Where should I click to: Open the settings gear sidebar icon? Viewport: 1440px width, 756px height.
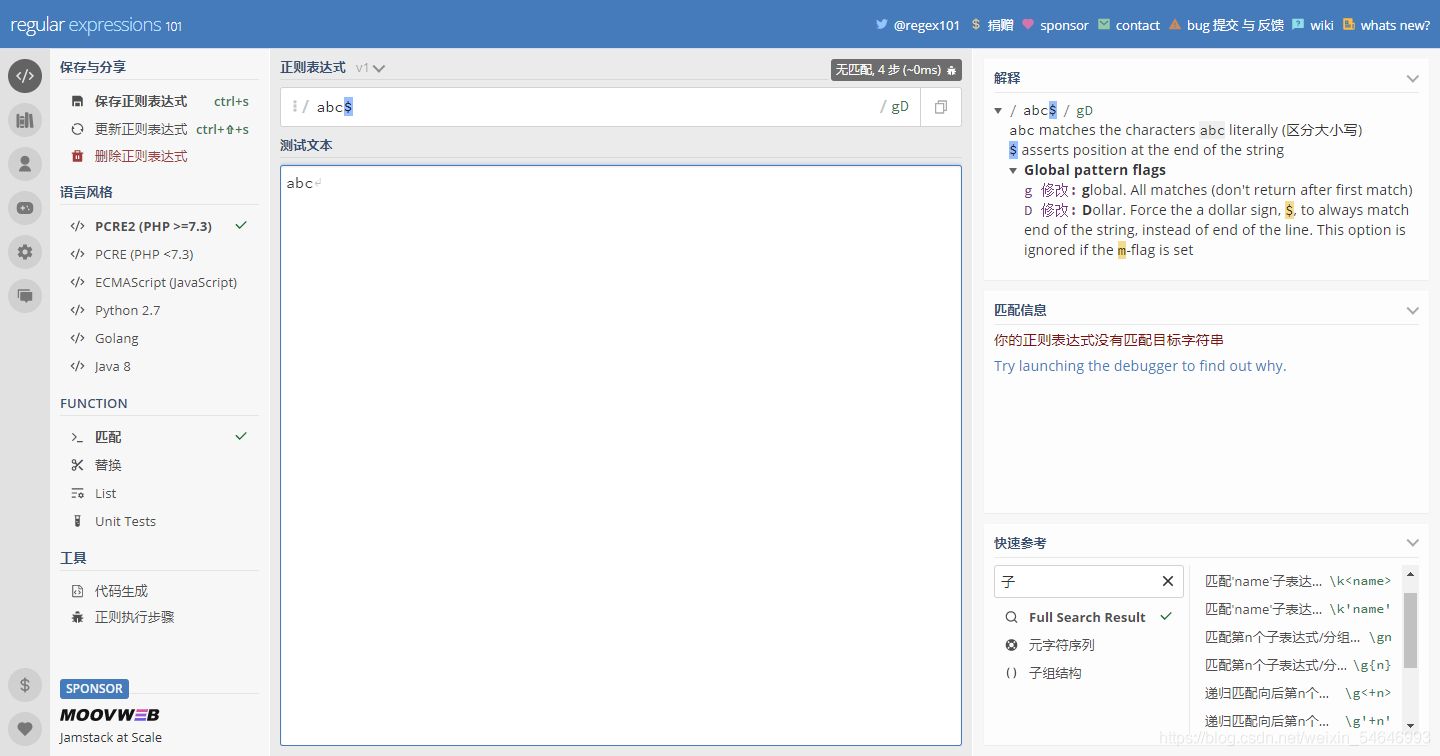click(25, 252)
